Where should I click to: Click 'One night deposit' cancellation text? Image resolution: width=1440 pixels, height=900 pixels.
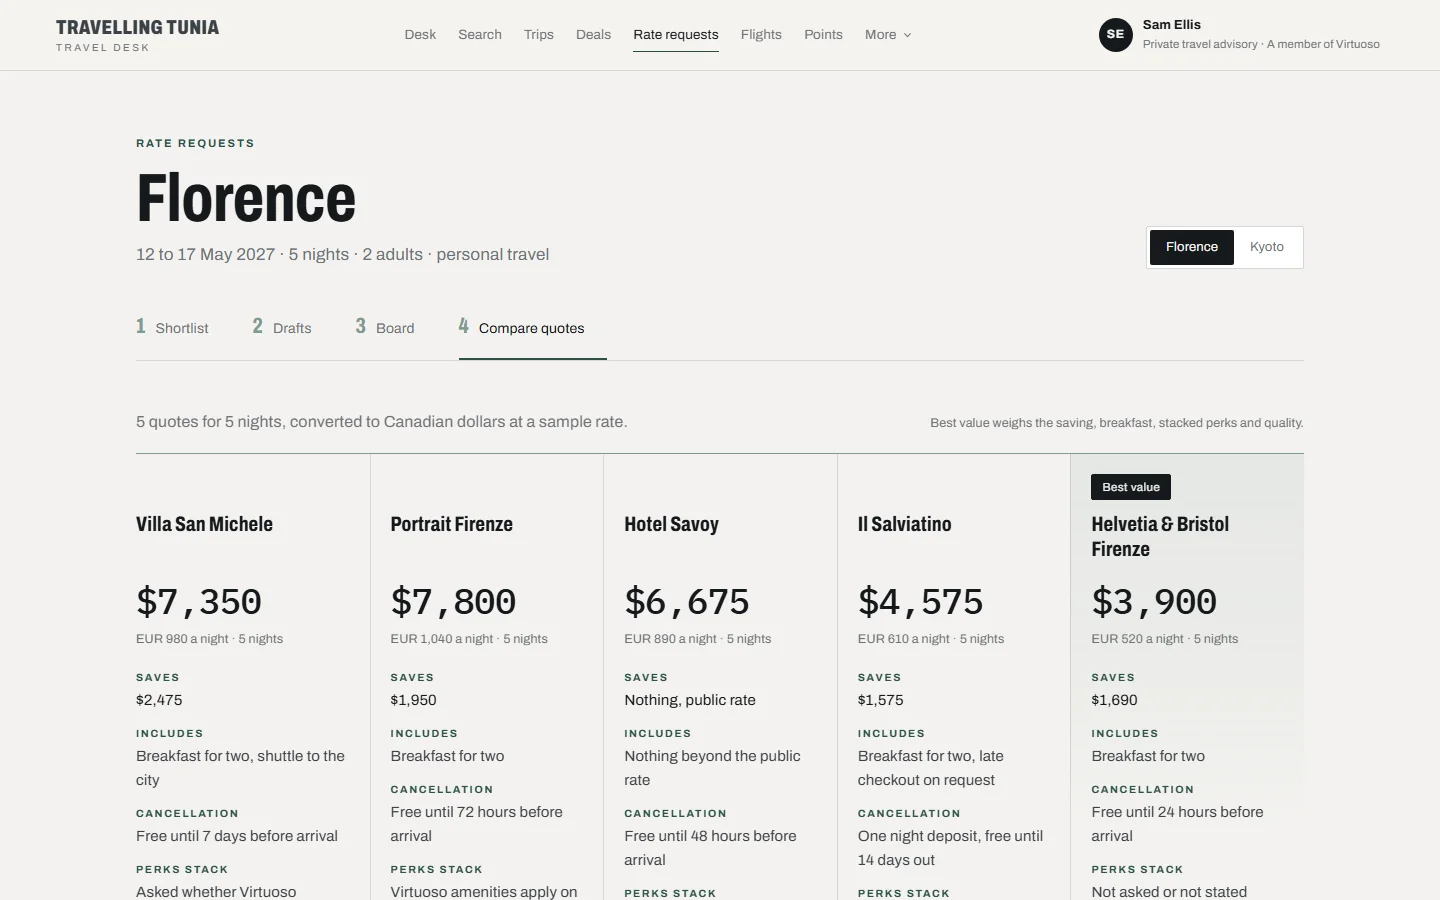[x=950, y=848]
